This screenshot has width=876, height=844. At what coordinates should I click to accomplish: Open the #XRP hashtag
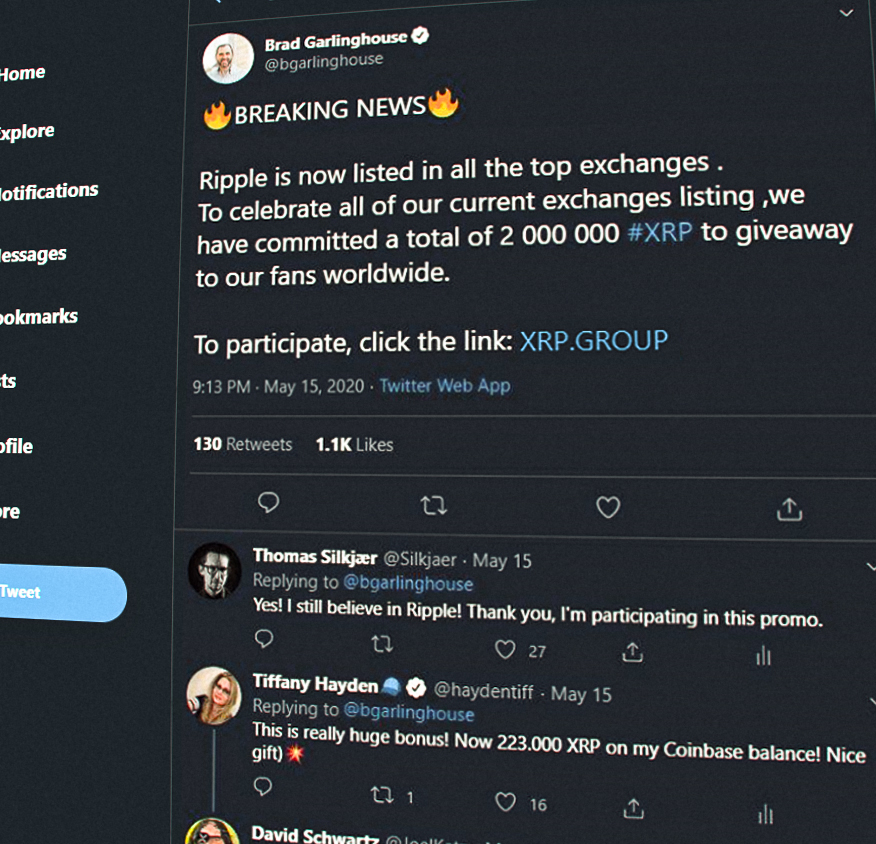[660, 232]
